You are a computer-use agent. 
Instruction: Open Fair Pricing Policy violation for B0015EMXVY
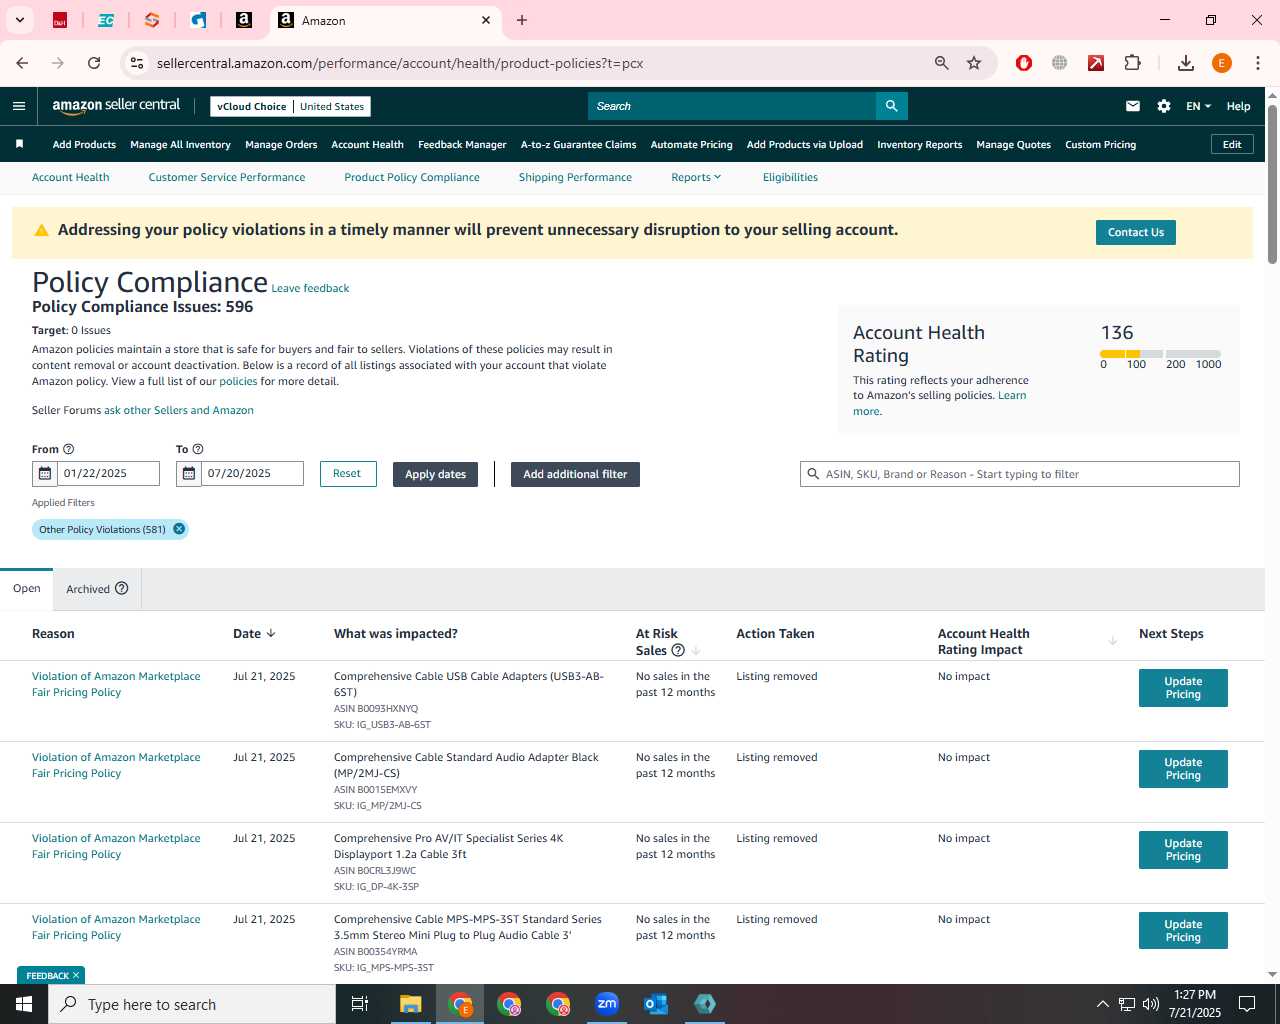(x=116, y=765)
